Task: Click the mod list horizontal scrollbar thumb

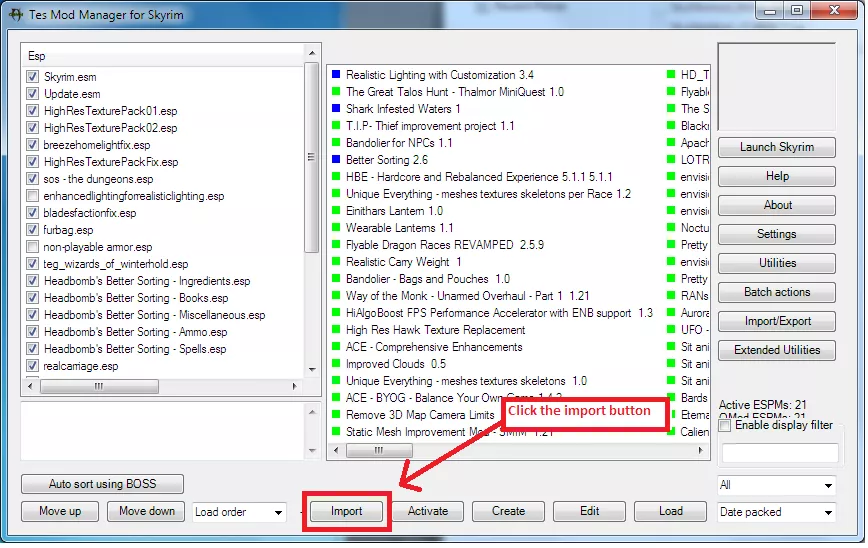Action: [379, 451]
